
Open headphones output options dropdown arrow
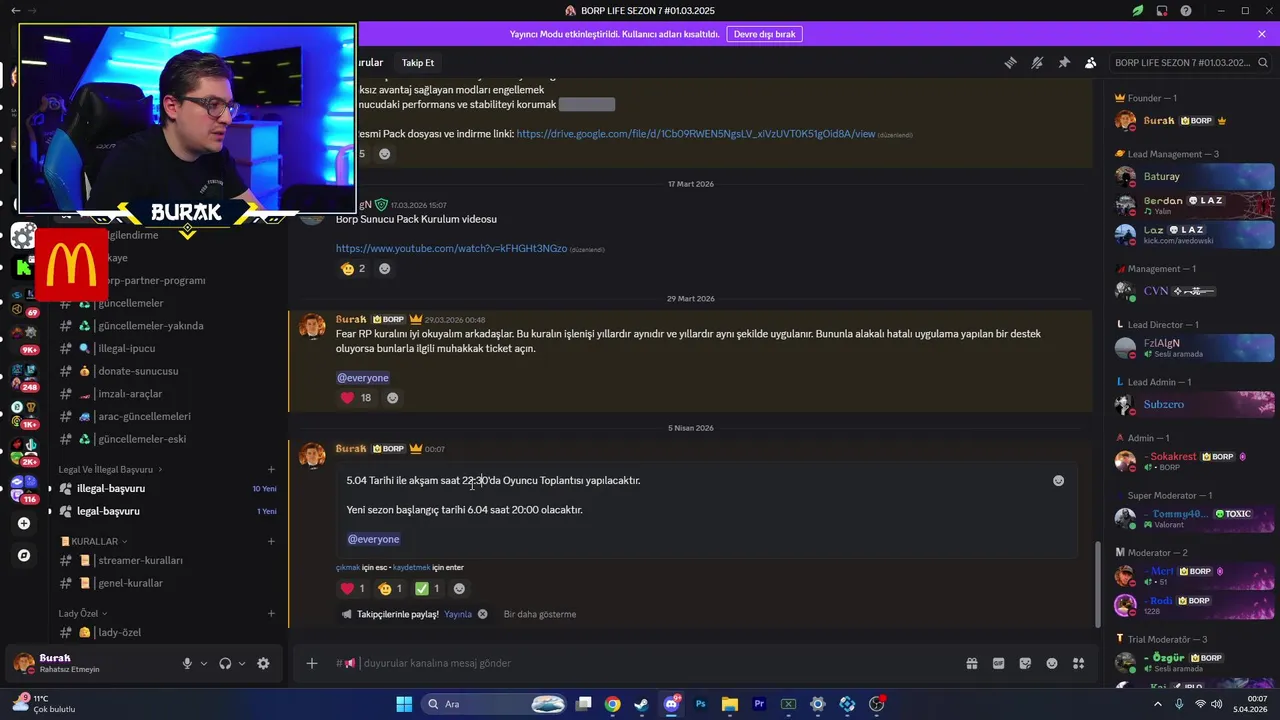pyautogui.click(x=242, y=663)
